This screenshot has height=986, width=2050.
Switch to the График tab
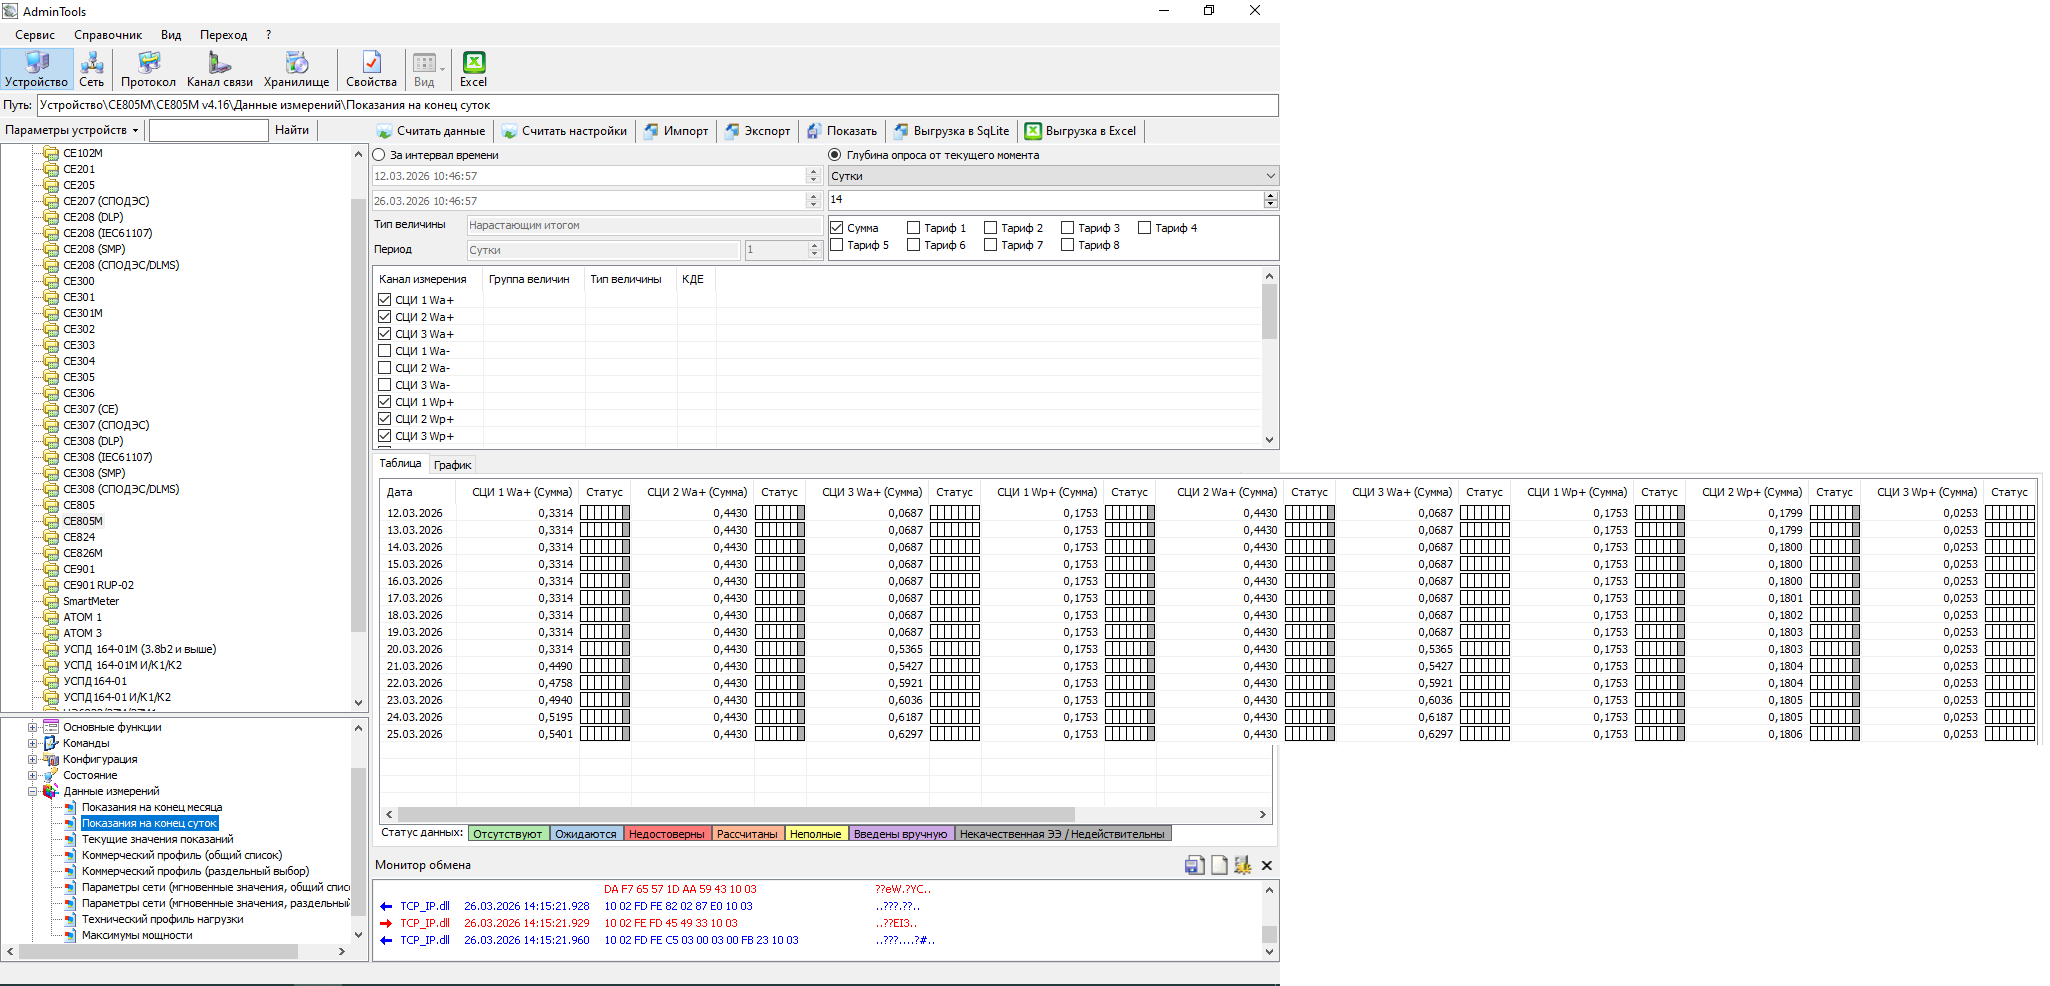(x=452, y=465)
